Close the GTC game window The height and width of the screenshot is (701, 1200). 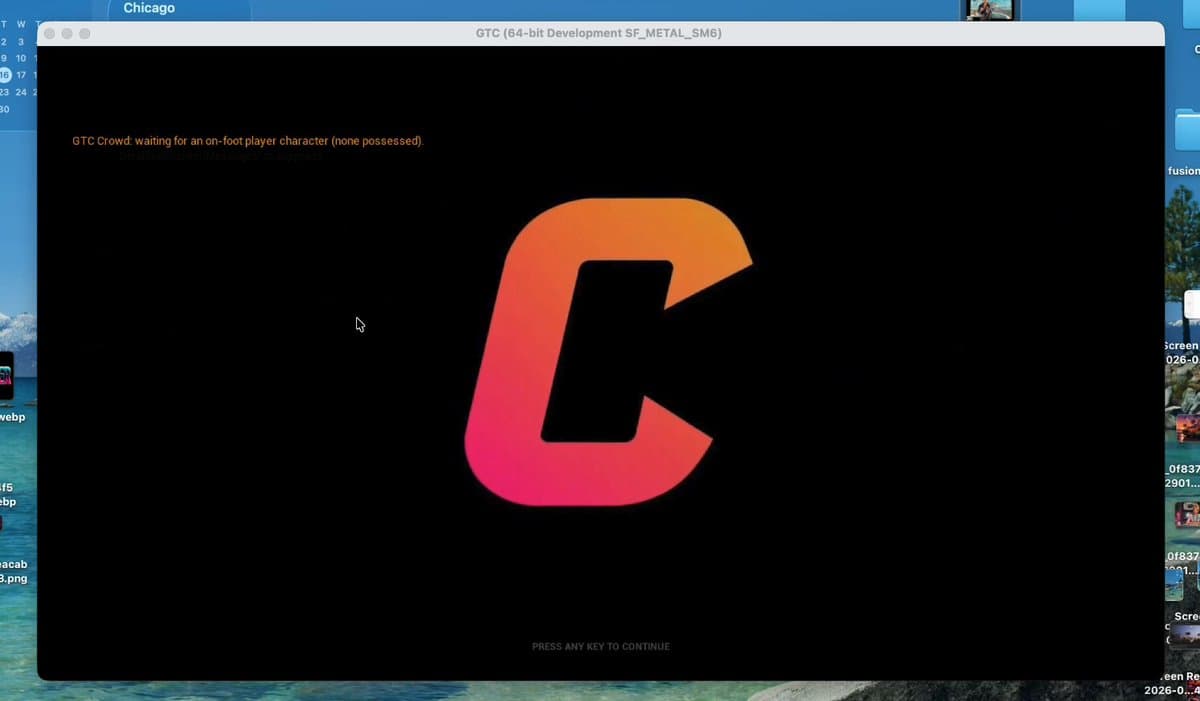[x=49, y=33]
